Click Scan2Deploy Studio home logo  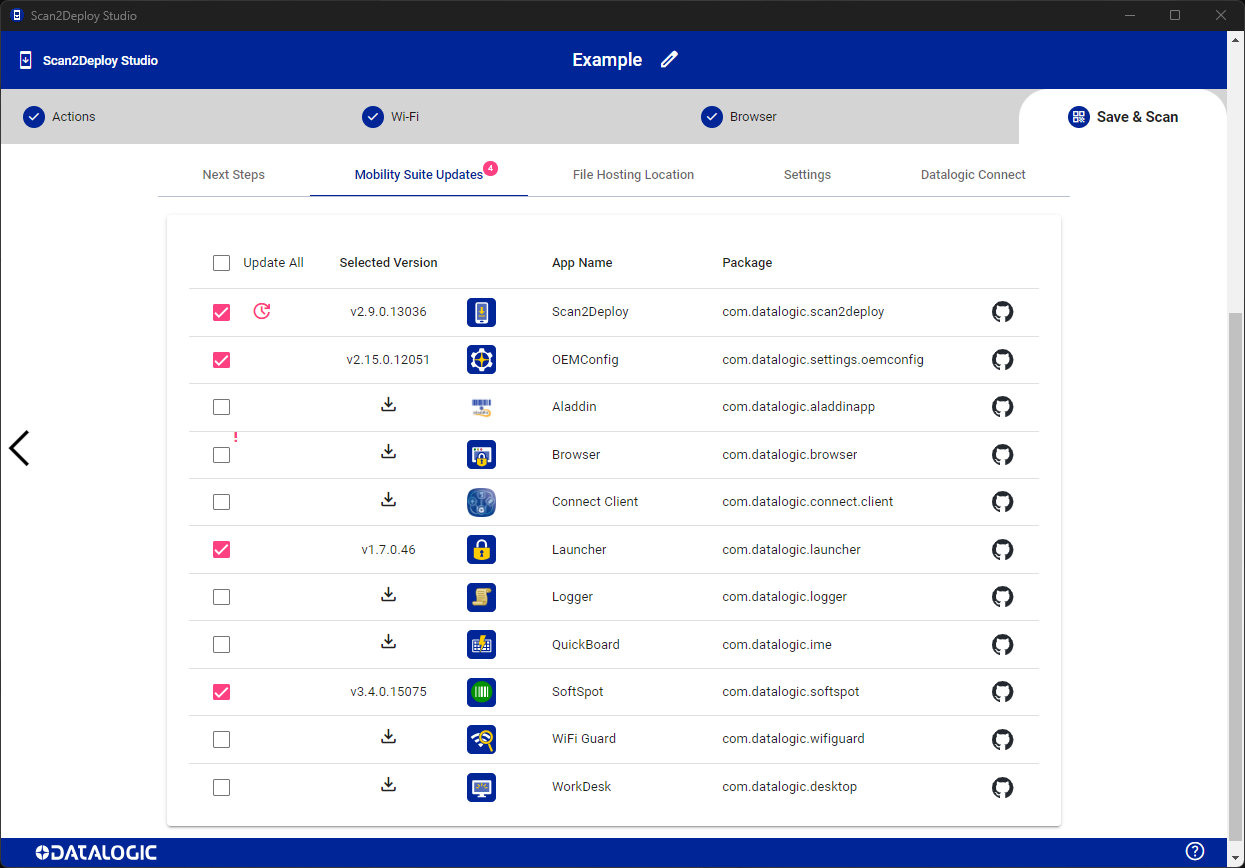tap(89, 60)
